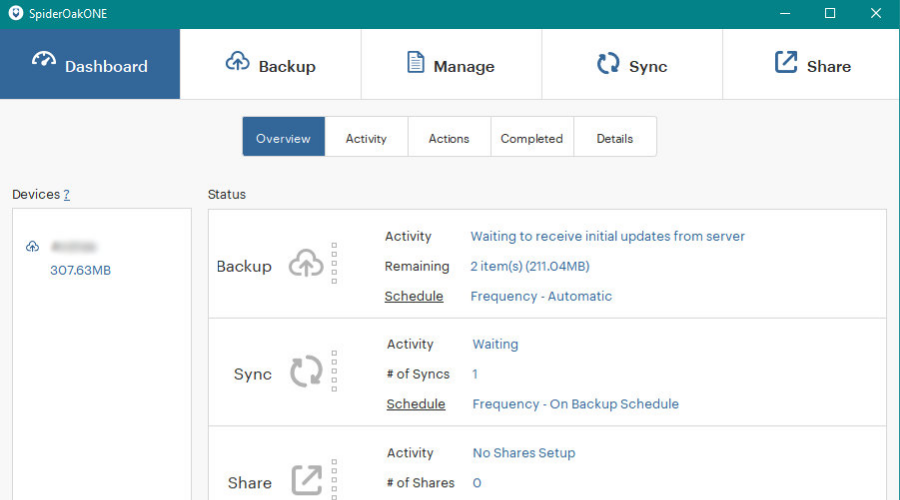Open the Details sub-tab
The height and width of the screenshot is (500, 900).
(615, 137)
